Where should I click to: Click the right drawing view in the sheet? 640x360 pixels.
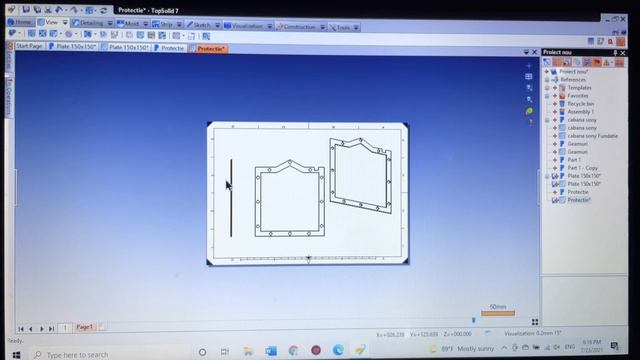[x=360, y=175]
